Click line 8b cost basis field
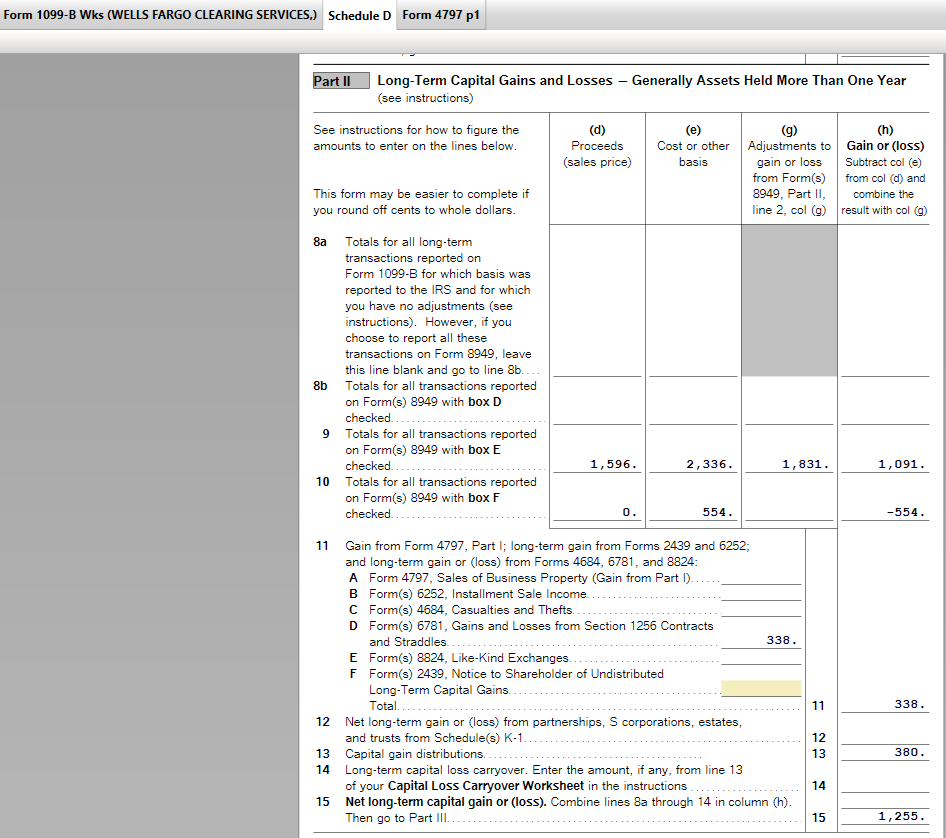The width and height of the screenshot is (946, 838). point(693,417)
